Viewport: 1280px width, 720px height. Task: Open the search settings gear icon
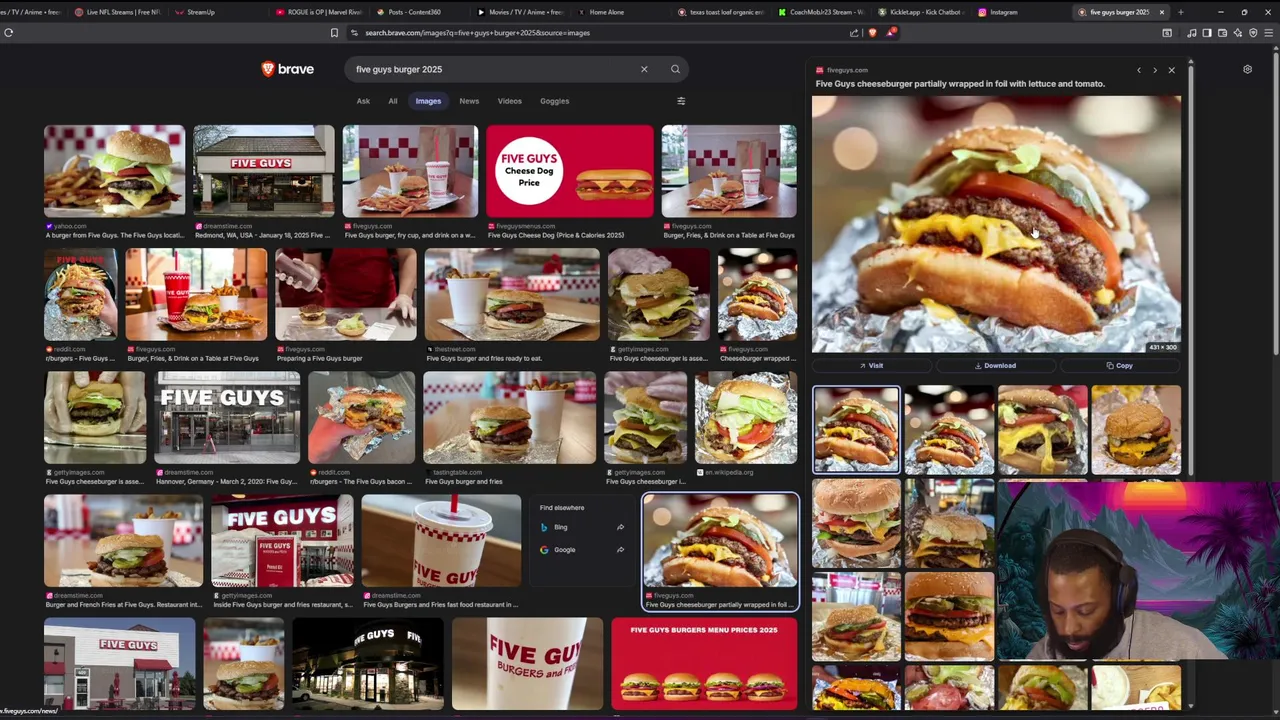pyautogui.click(x=1247, y=70)
